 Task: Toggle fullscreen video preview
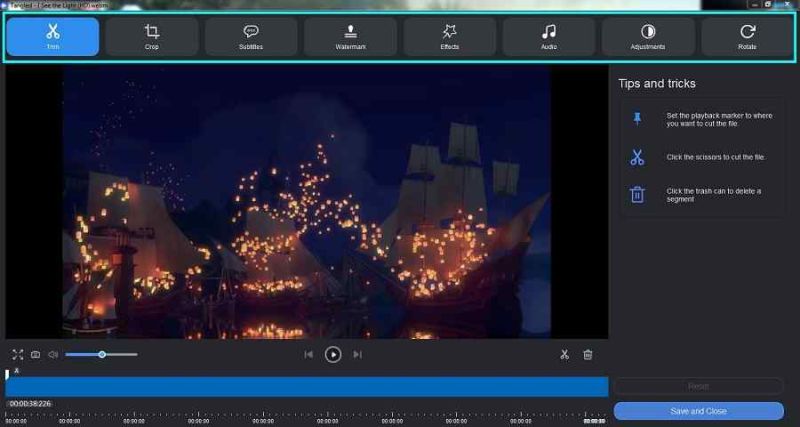18,354
